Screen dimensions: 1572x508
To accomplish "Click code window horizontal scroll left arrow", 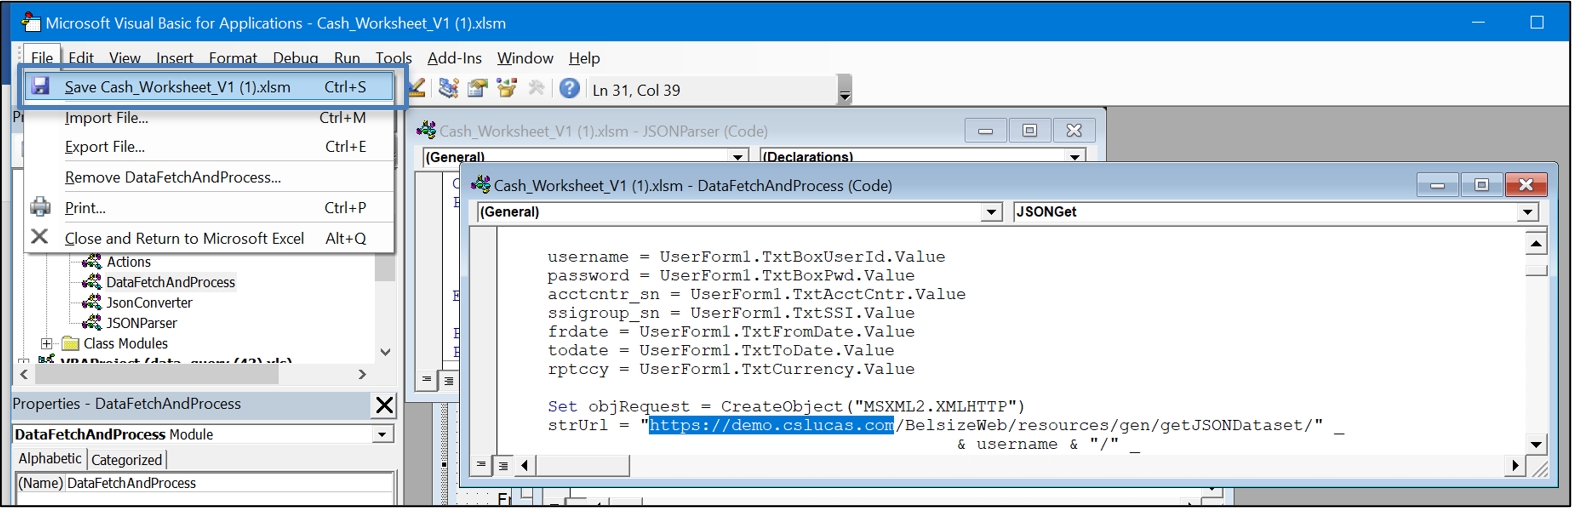I will [524, 465].
